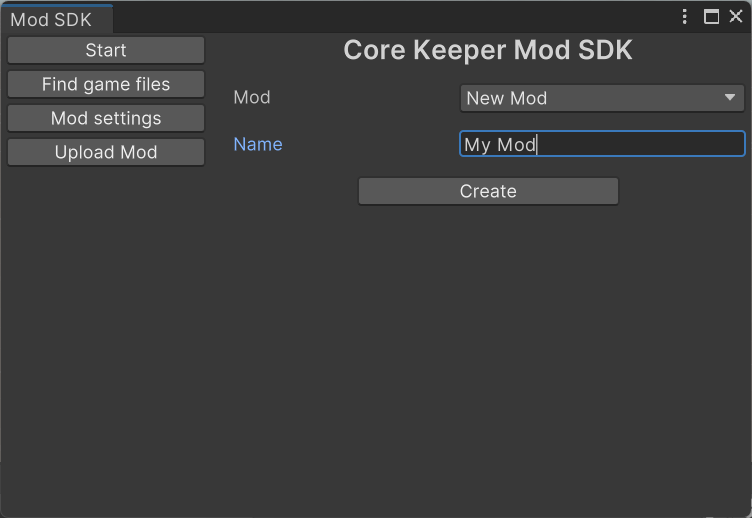
Task: Click the arrow on the Mod selector
Action: pyautogui.click(x=730, y=98)
